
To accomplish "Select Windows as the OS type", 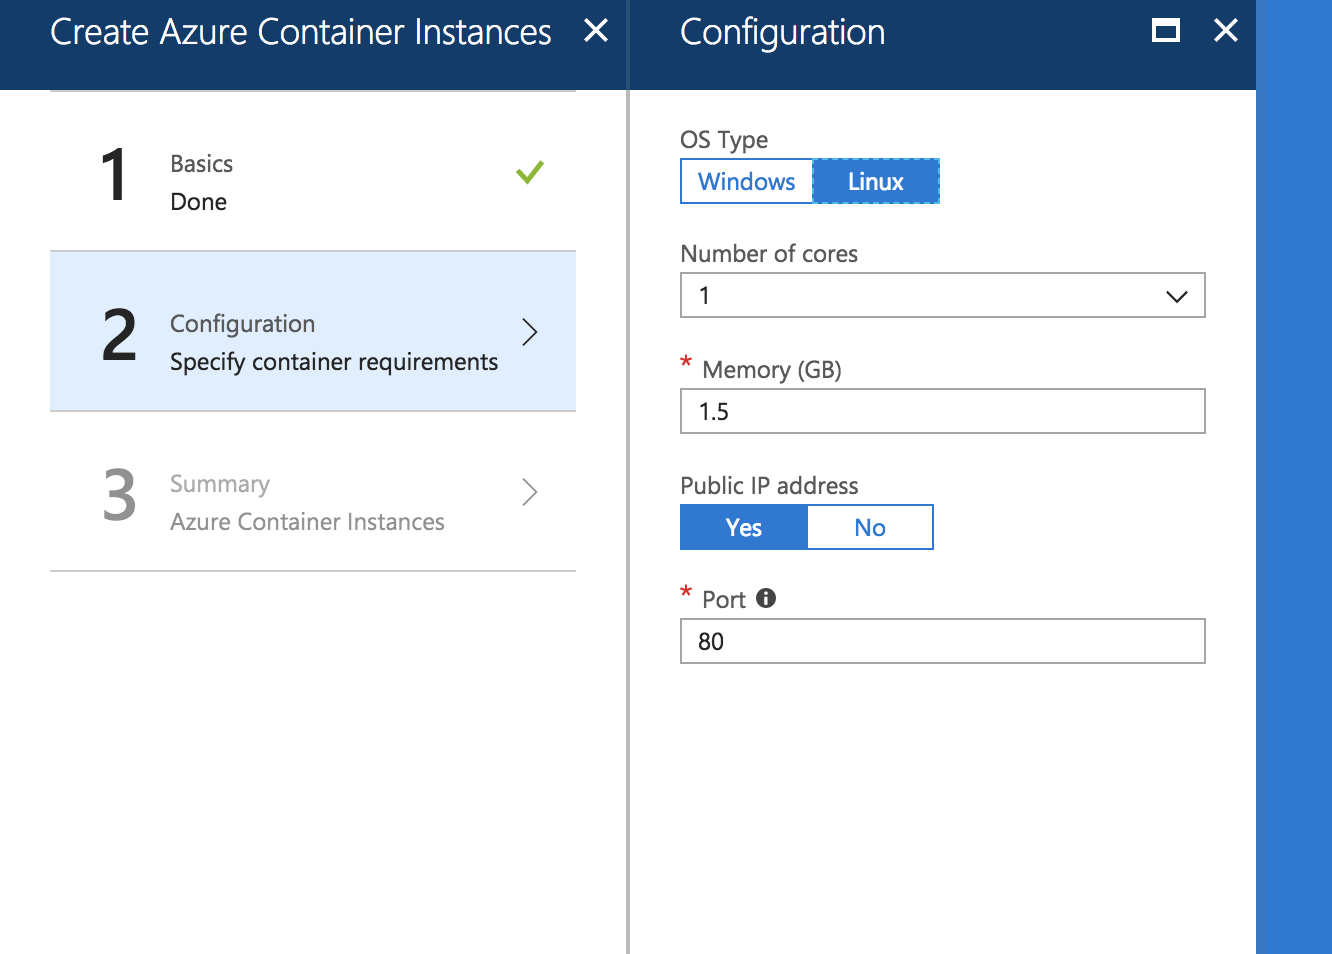I will [x=746, y=181].
